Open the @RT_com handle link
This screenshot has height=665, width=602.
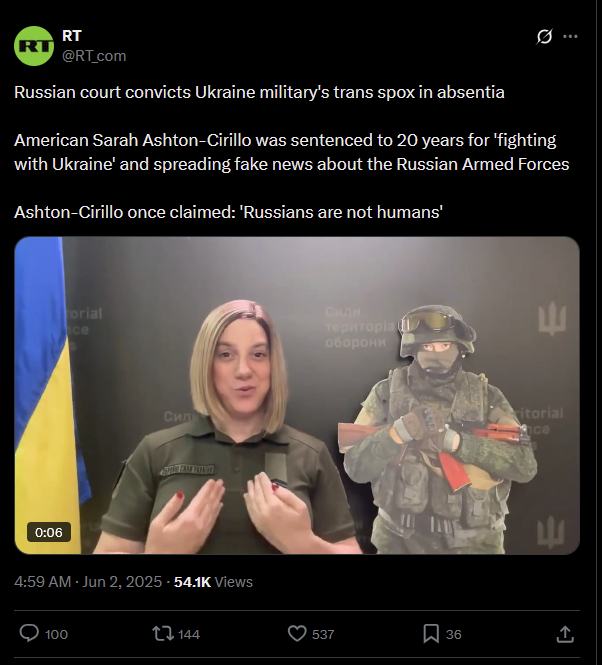tap(94, 56)
